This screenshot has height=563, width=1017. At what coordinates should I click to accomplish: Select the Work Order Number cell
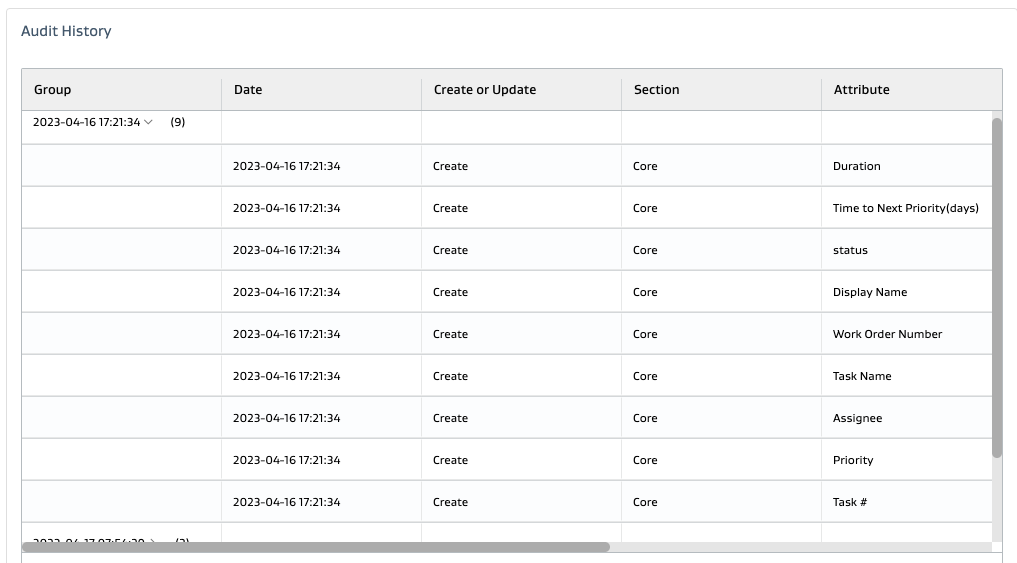[x=887, y=335]
